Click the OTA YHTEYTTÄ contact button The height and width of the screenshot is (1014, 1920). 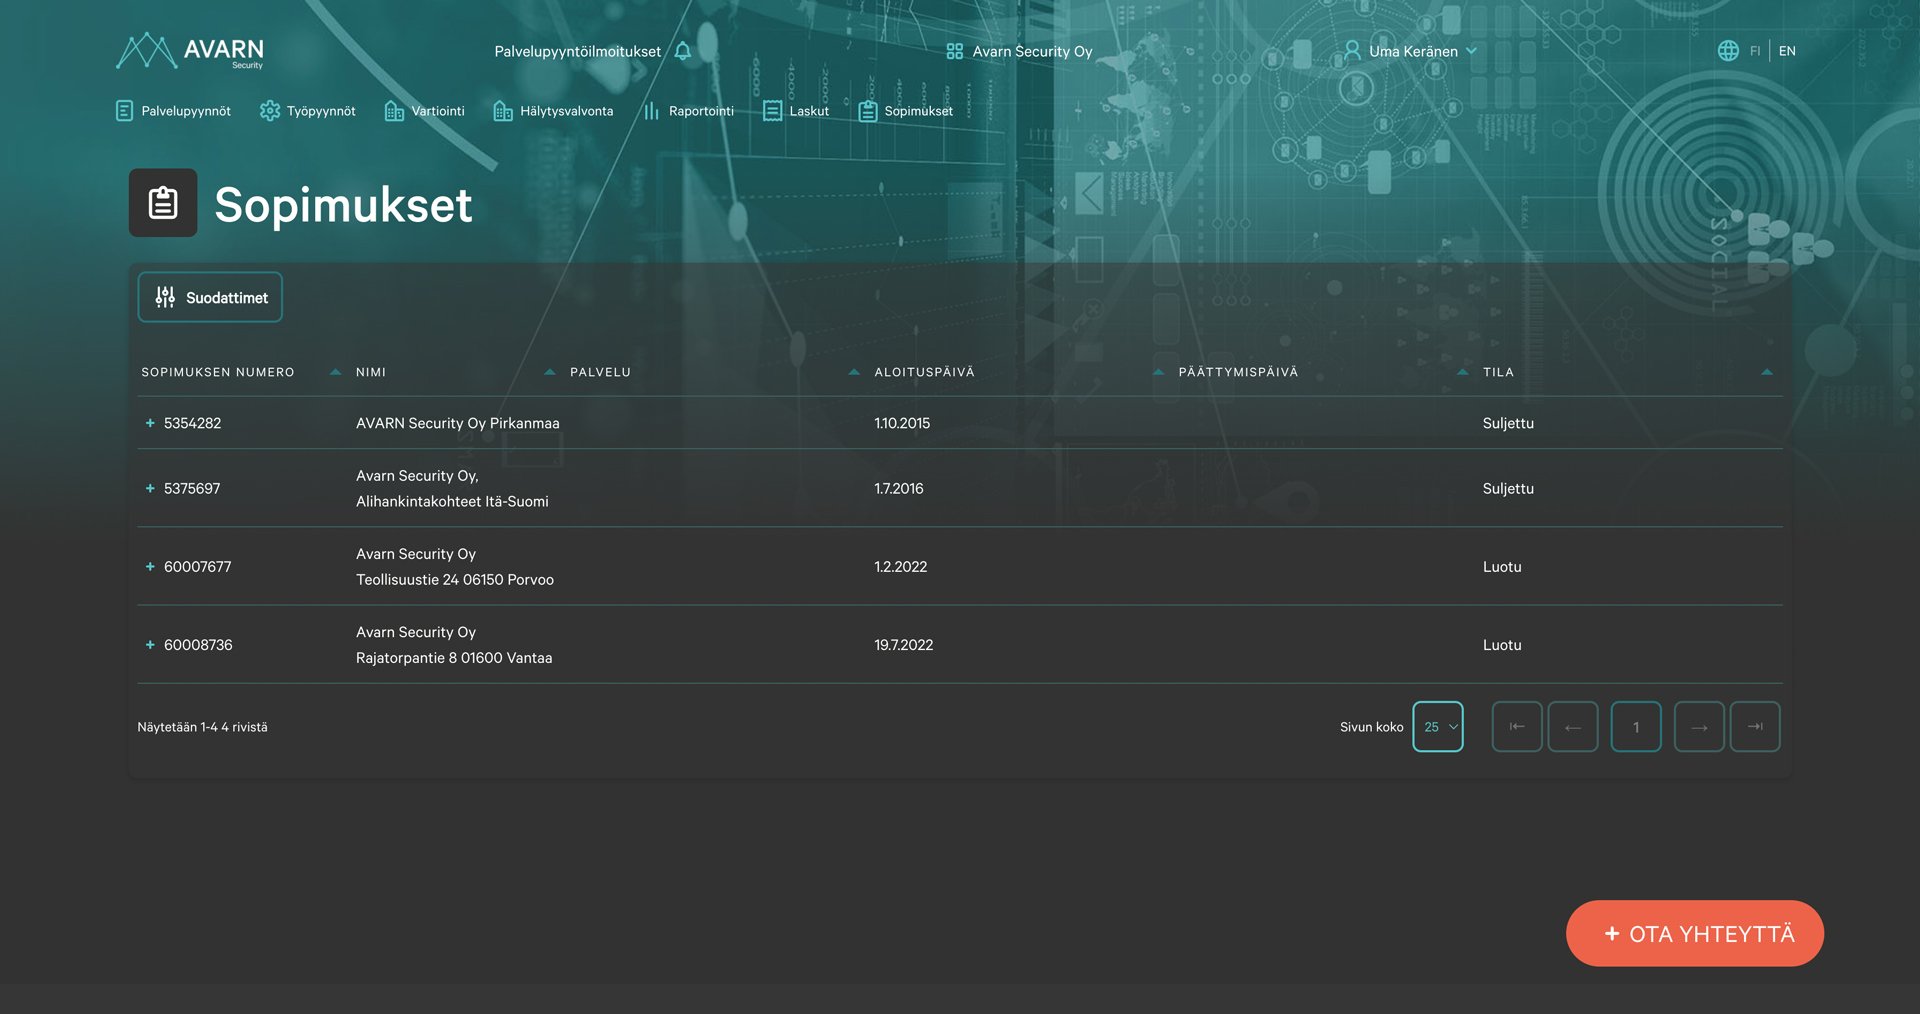[1695, 933]
